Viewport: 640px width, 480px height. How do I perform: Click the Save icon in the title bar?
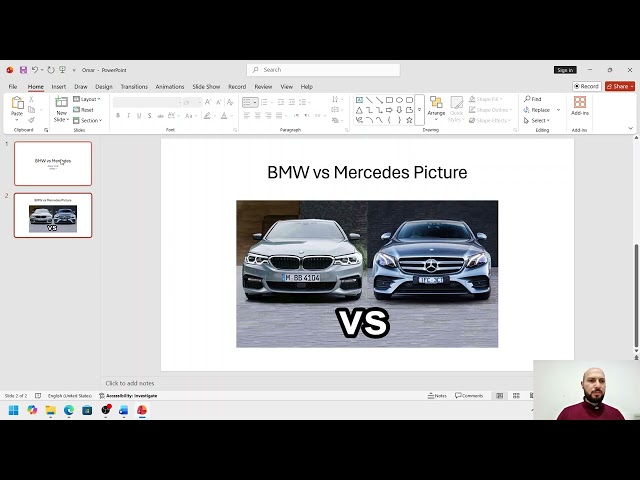(x=23, y=70)
